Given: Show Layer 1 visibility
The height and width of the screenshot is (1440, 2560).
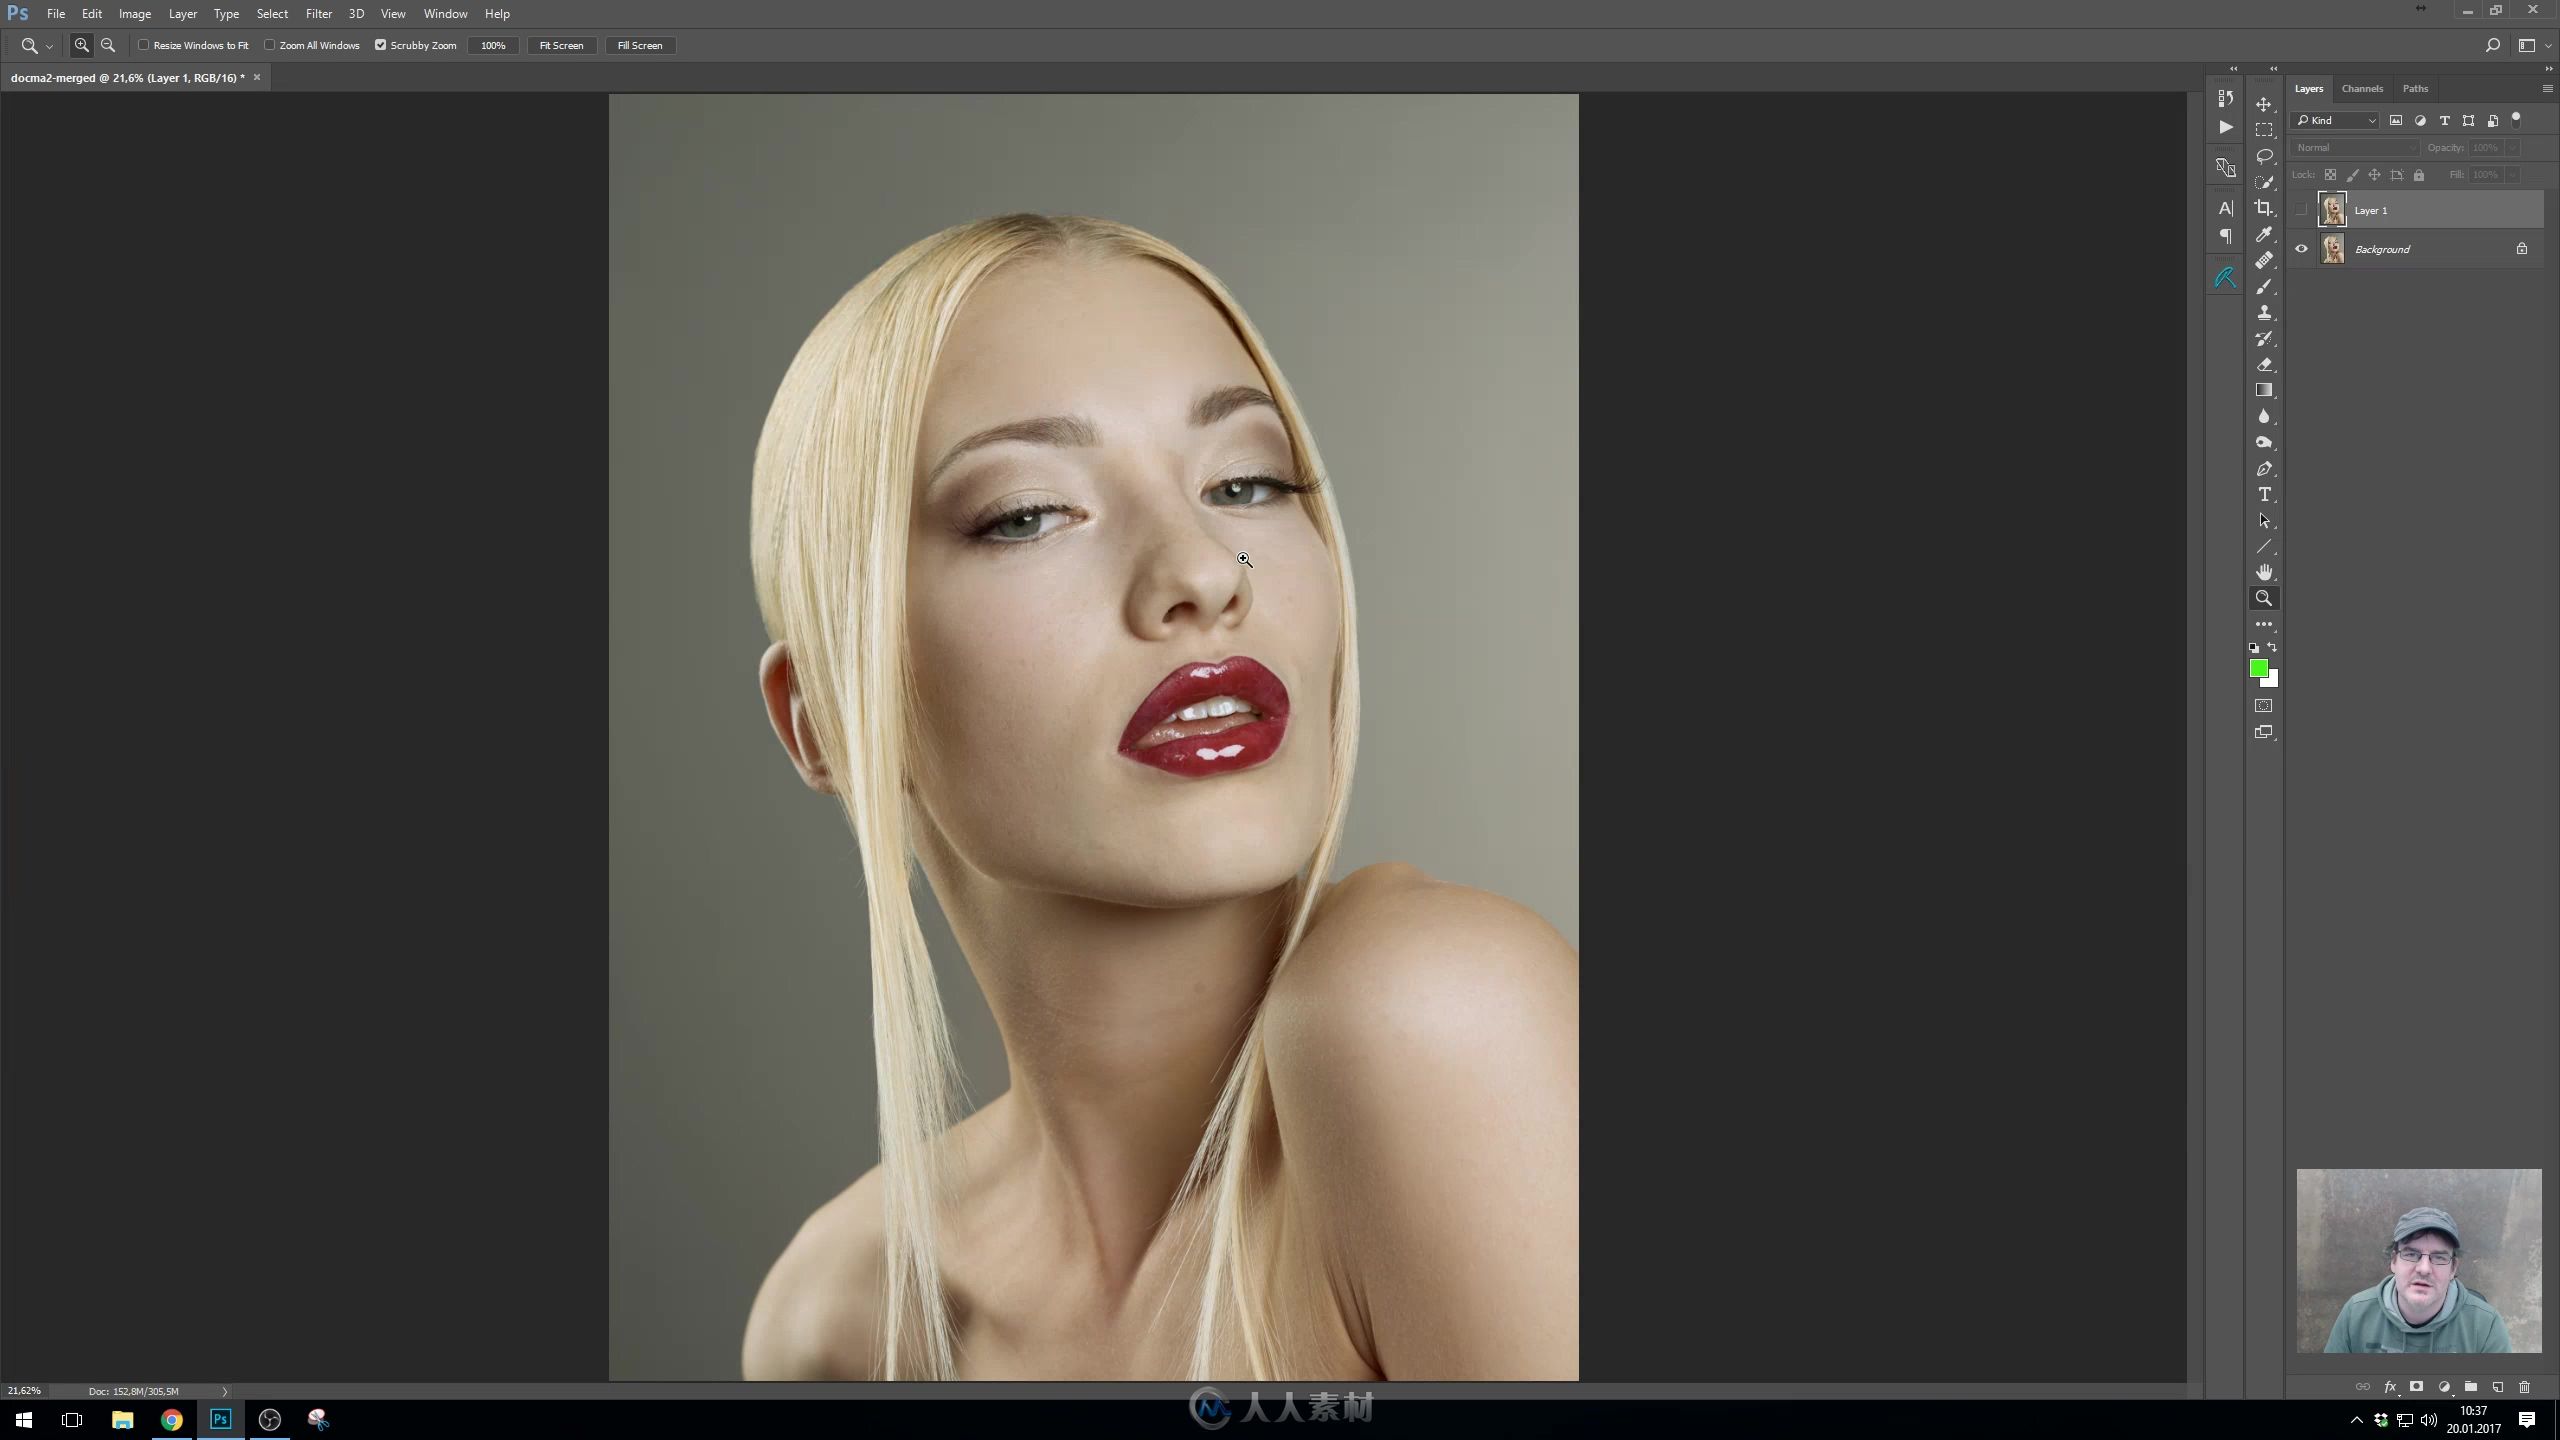Looking at the screenshot, I should coord(2301,210).
